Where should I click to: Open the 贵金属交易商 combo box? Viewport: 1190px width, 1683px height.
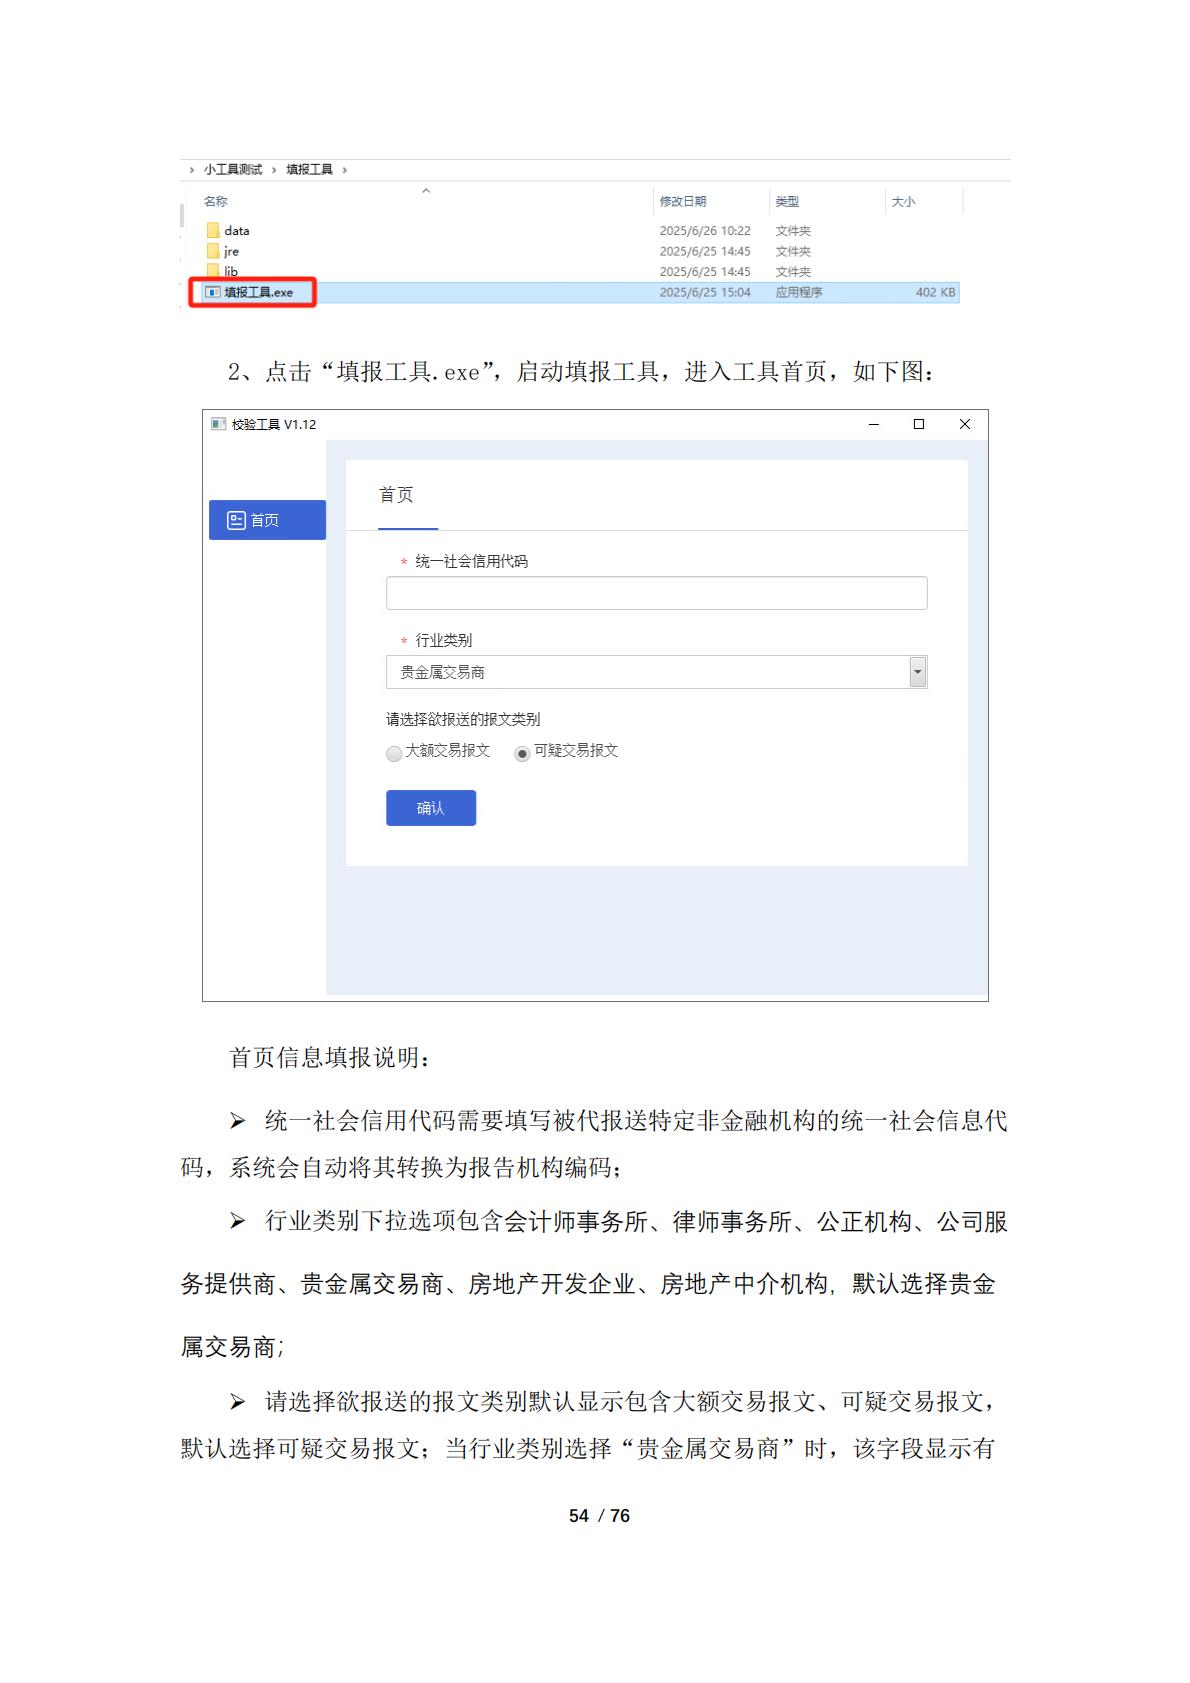tap(647, 672)
